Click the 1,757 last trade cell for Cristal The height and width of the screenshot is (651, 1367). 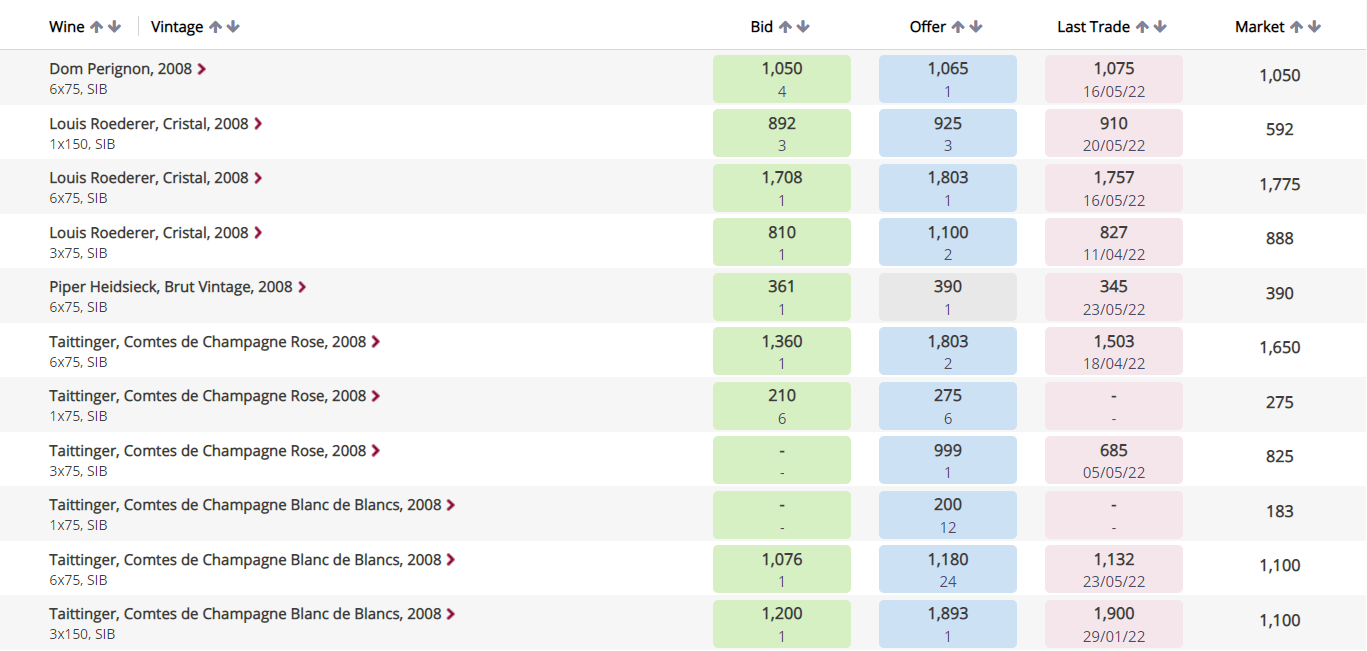pos(1114,188)
